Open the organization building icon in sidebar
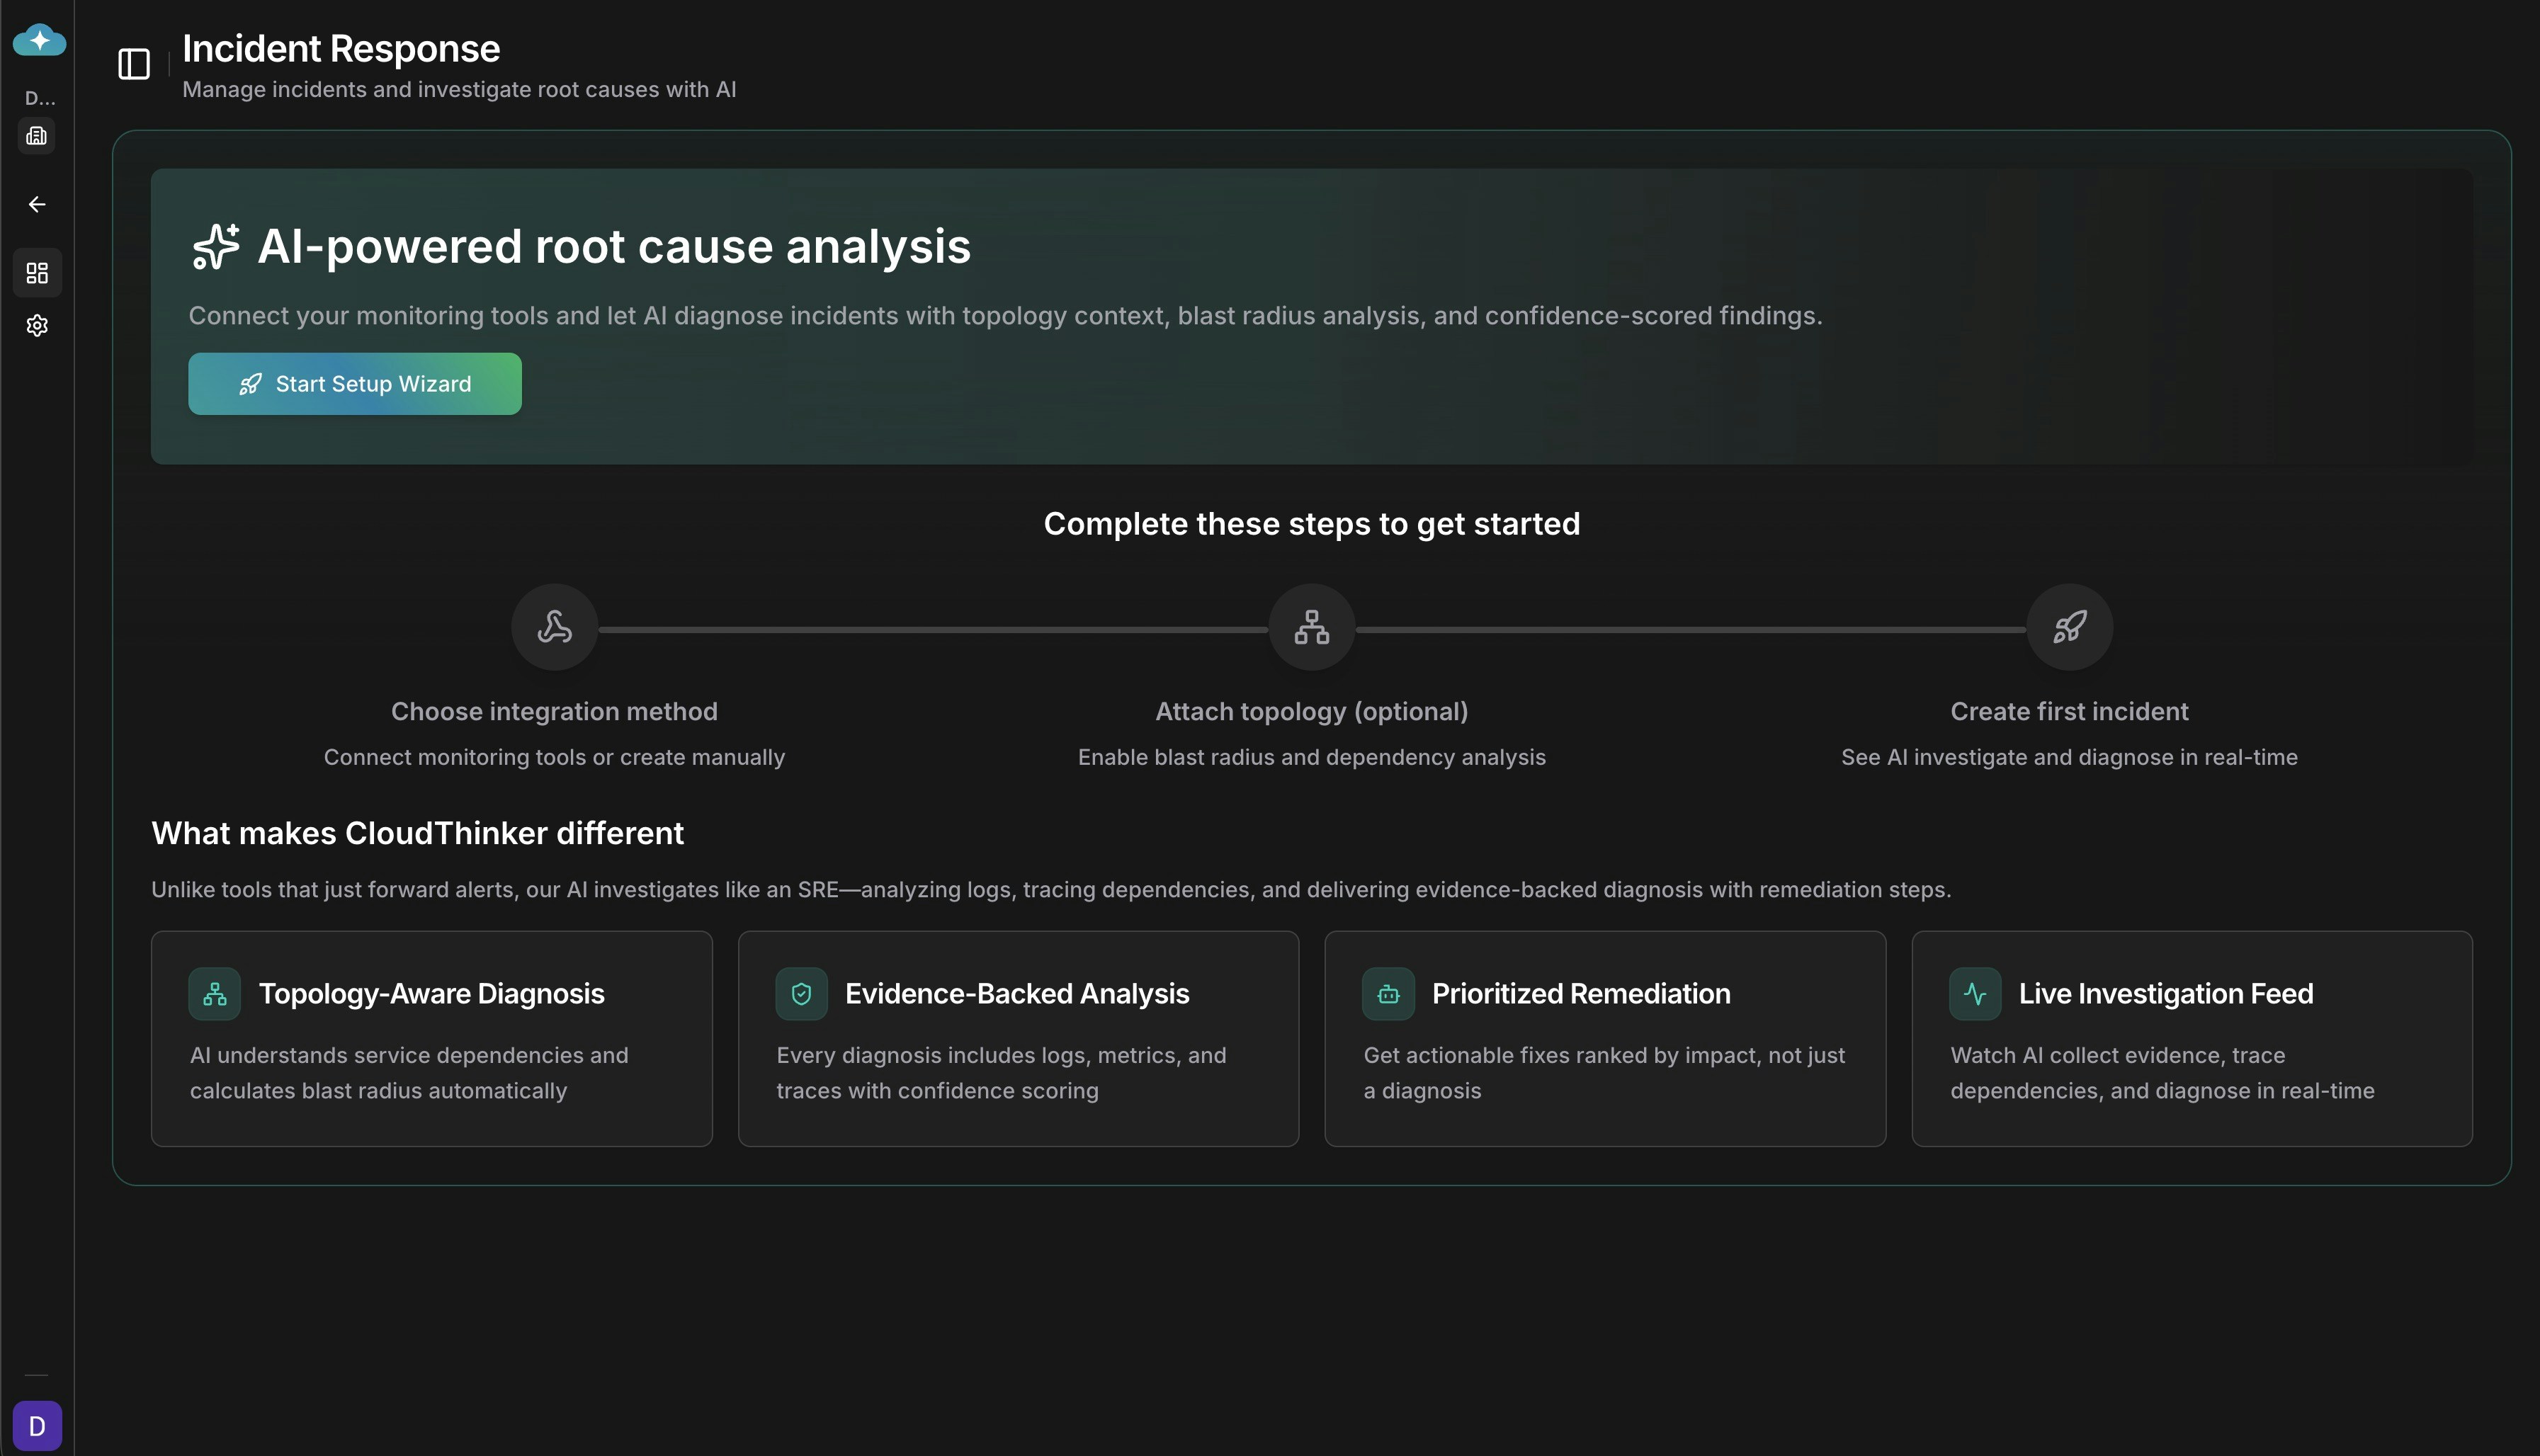The height and width of the screenshot is (1456, 2540). [37, 135]
